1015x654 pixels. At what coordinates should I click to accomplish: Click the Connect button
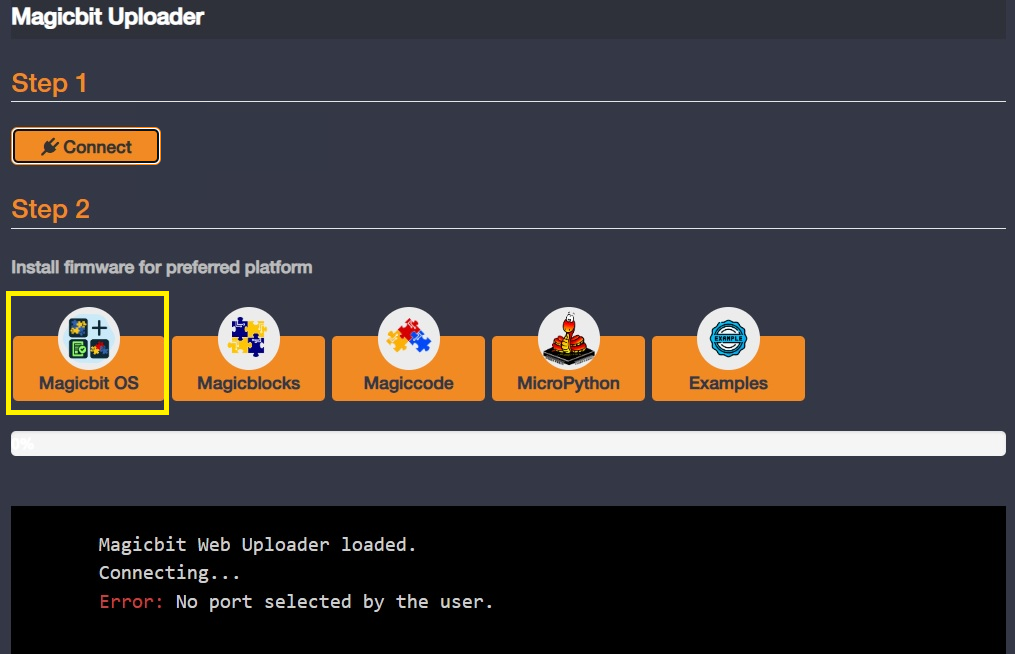click(85, 146)
